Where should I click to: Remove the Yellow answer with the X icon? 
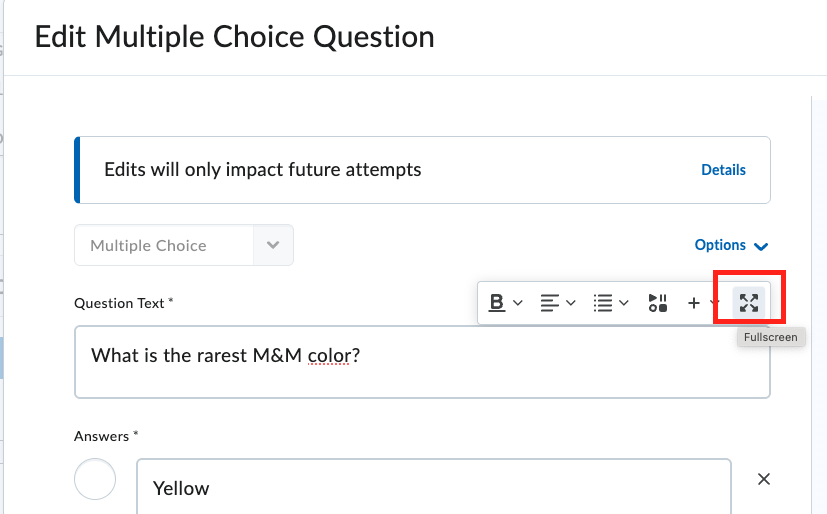point(764,479)
